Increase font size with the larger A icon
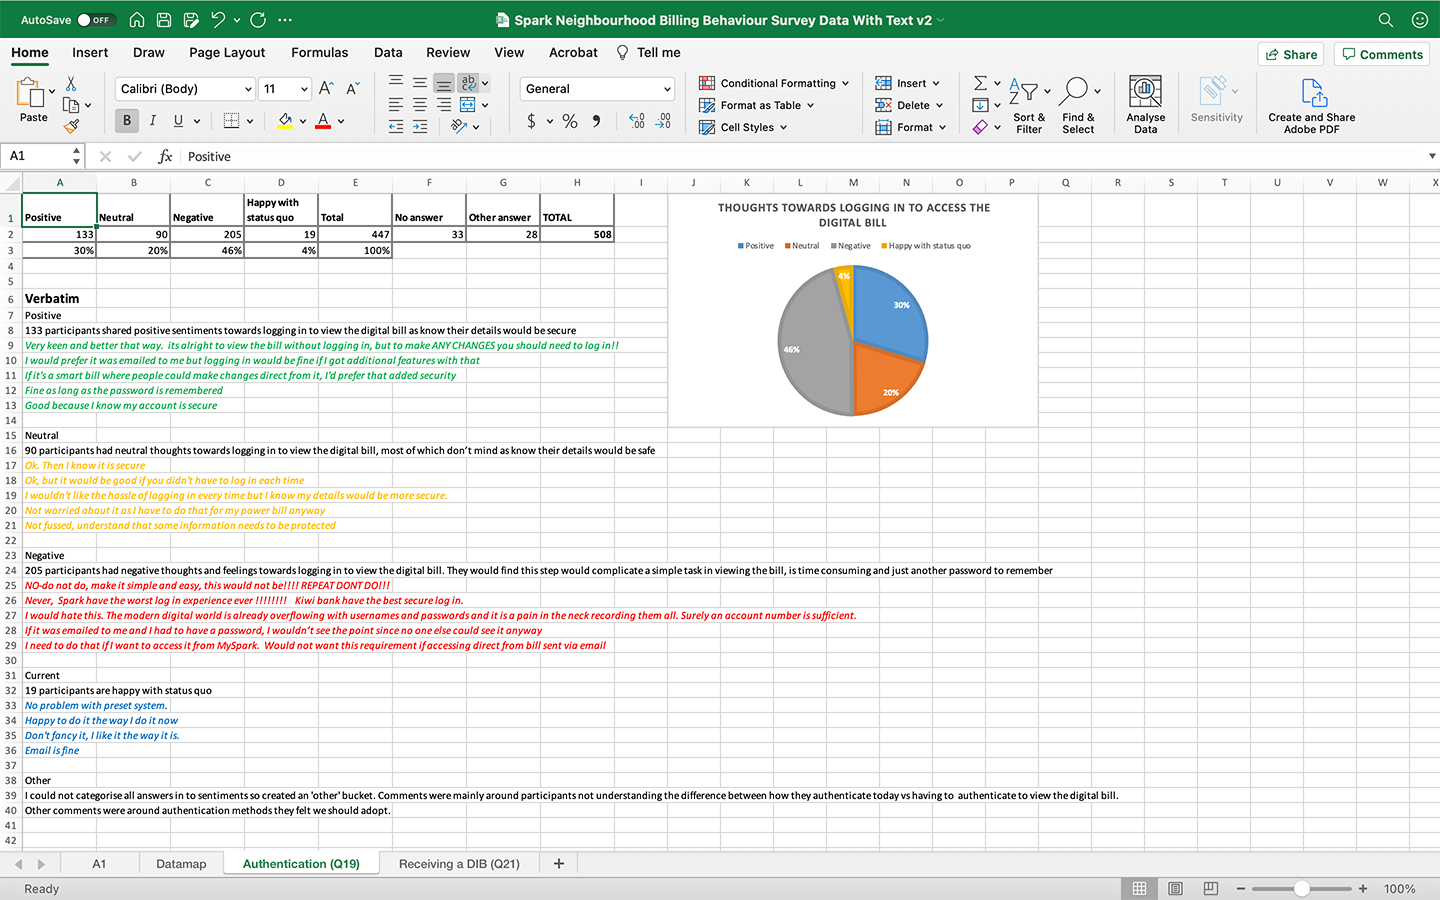The image size is (1440, 900). (326, 89)
